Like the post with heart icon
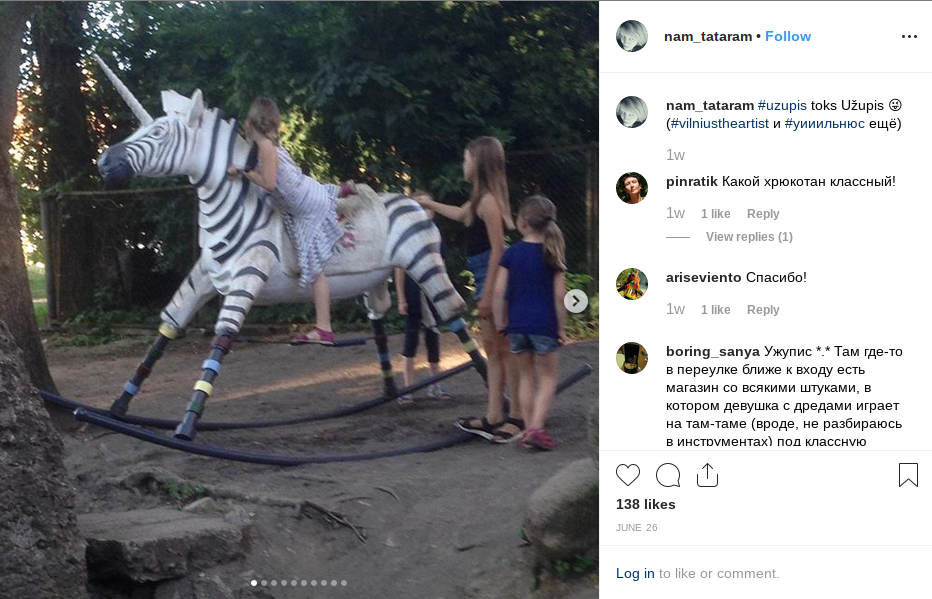 click(628, 475)
